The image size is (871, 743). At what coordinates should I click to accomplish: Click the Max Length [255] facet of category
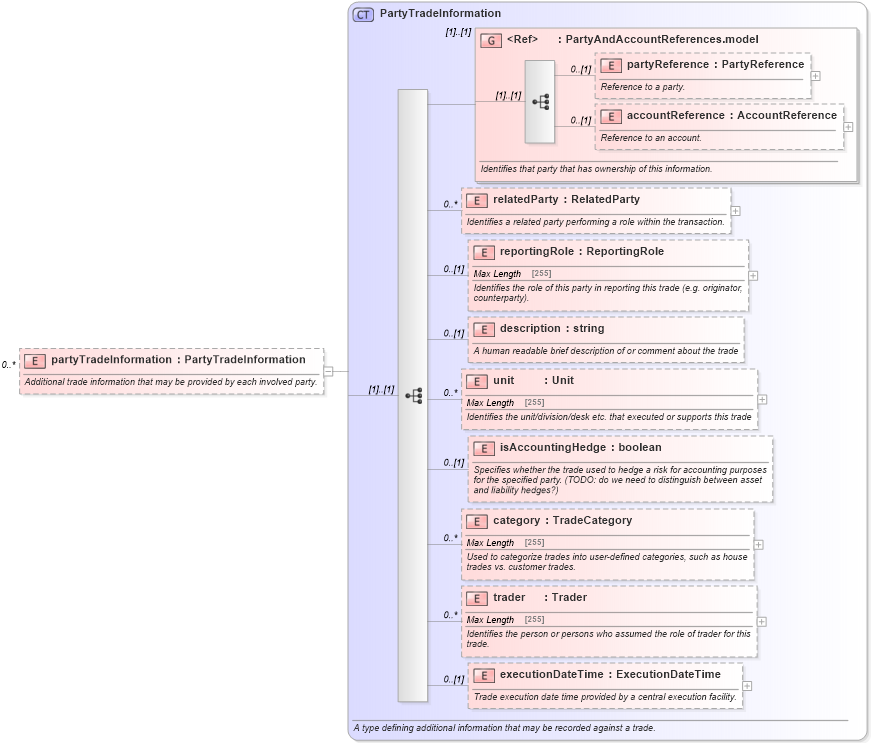pyautogui.click(x=505, y=543)
